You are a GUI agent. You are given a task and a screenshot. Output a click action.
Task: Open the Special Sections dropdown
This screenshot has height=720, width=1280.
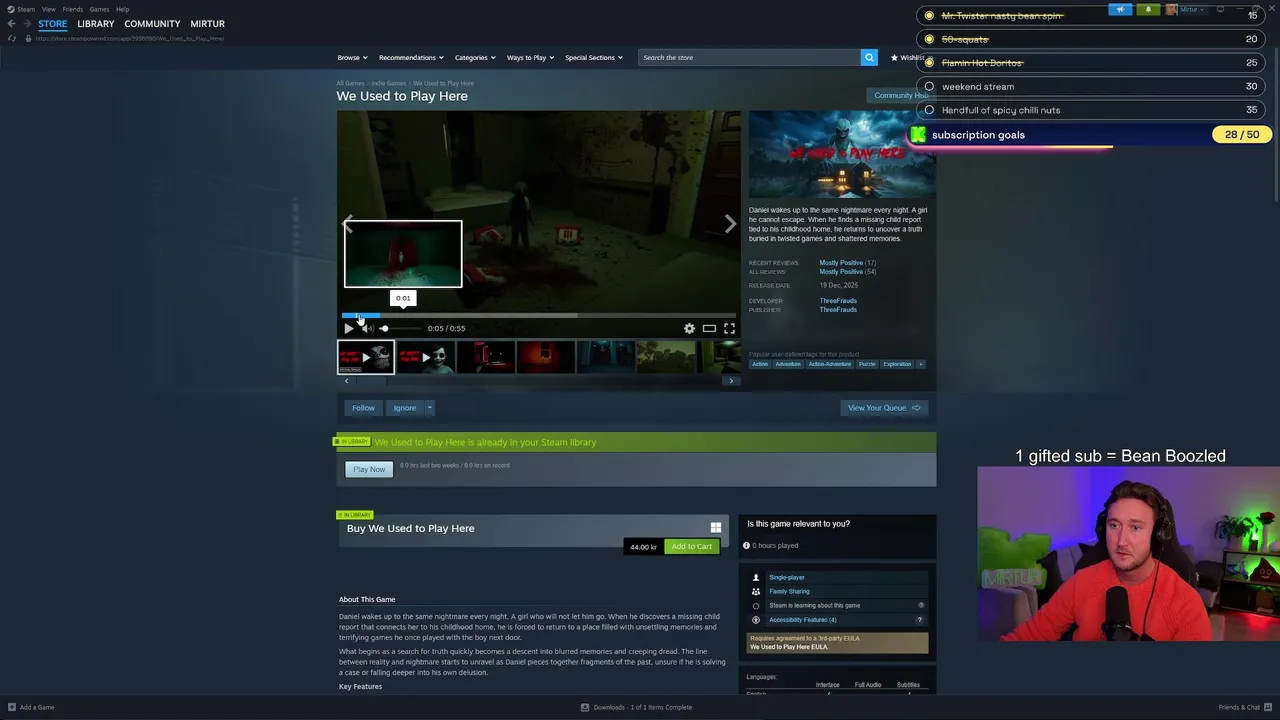point(593,57)
